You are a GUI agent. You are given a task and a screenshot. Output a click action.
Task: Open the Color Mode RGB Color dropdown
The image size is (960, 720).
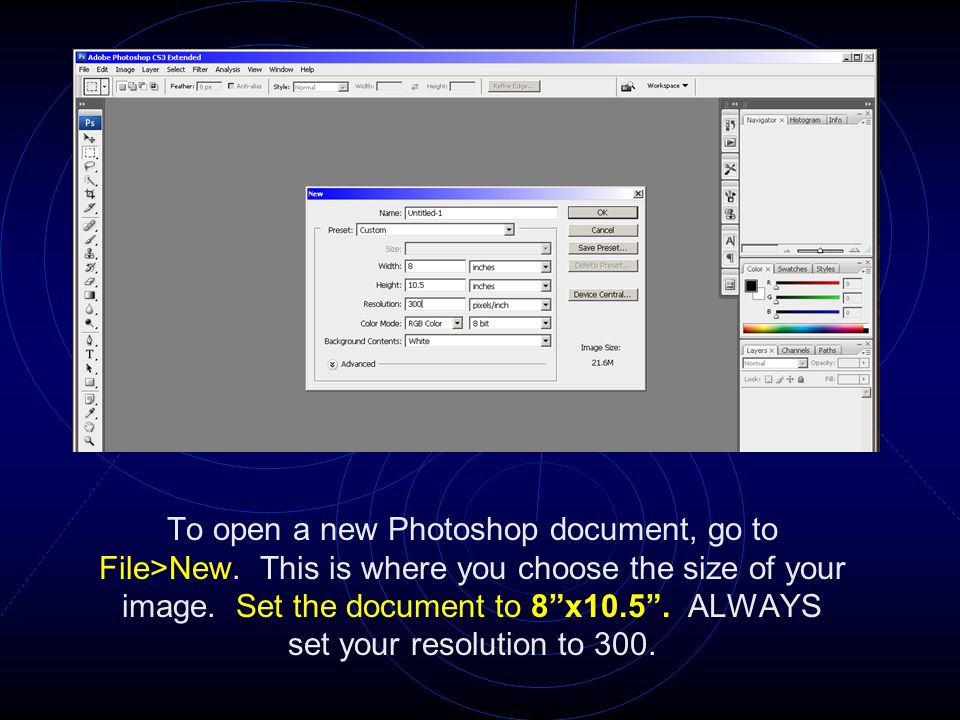(434, 323)
